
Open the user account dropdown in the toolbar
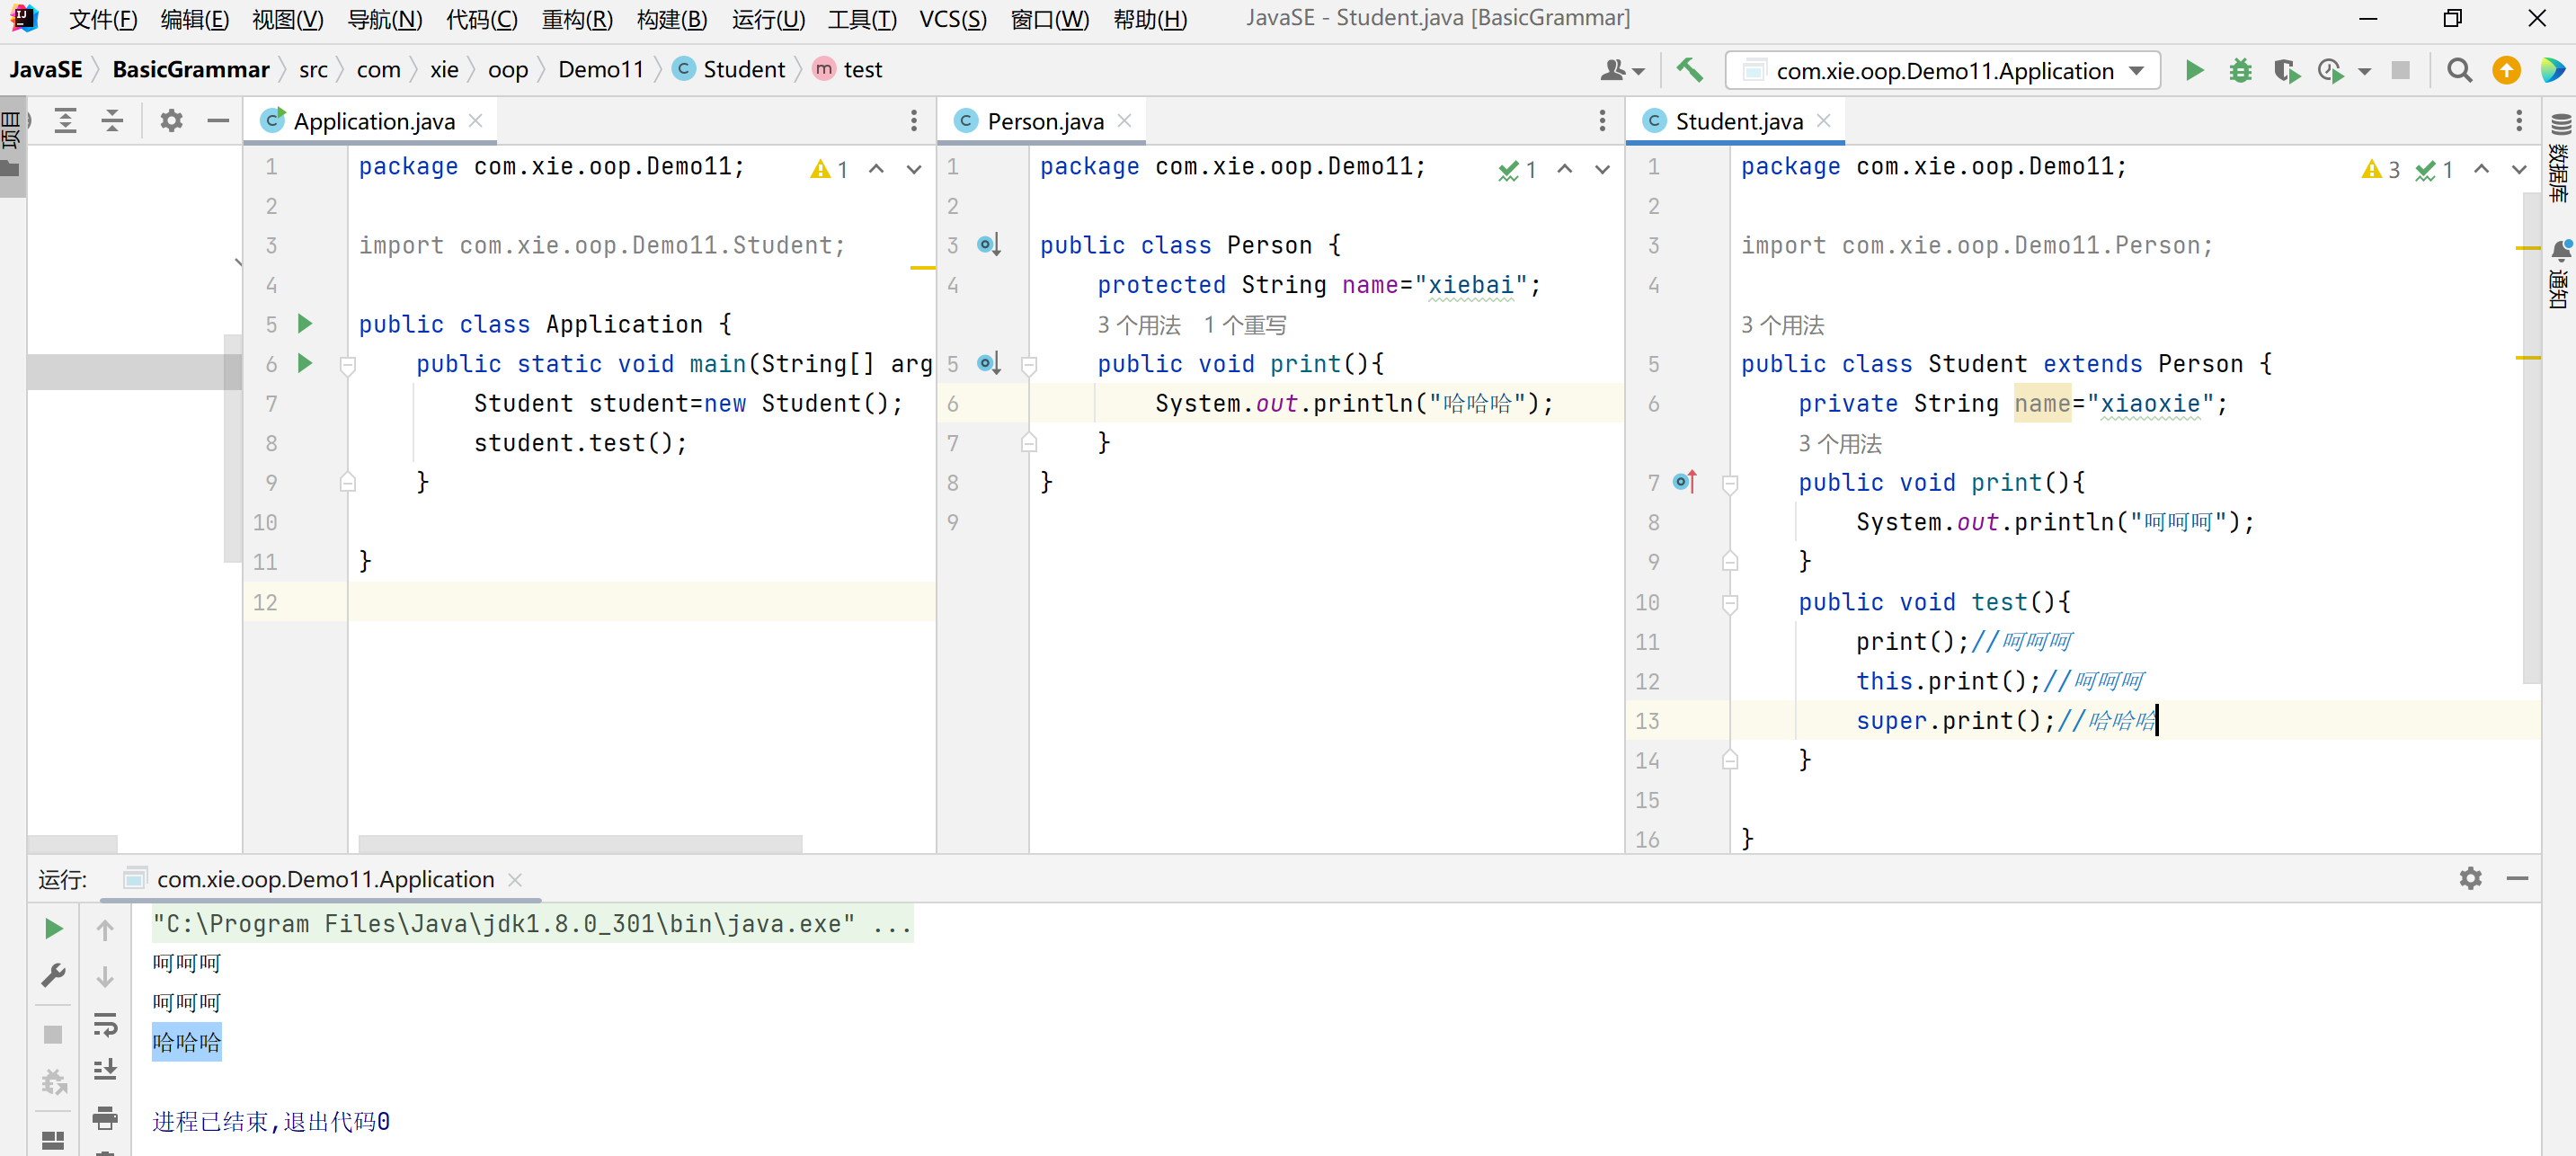(1621, 70)
